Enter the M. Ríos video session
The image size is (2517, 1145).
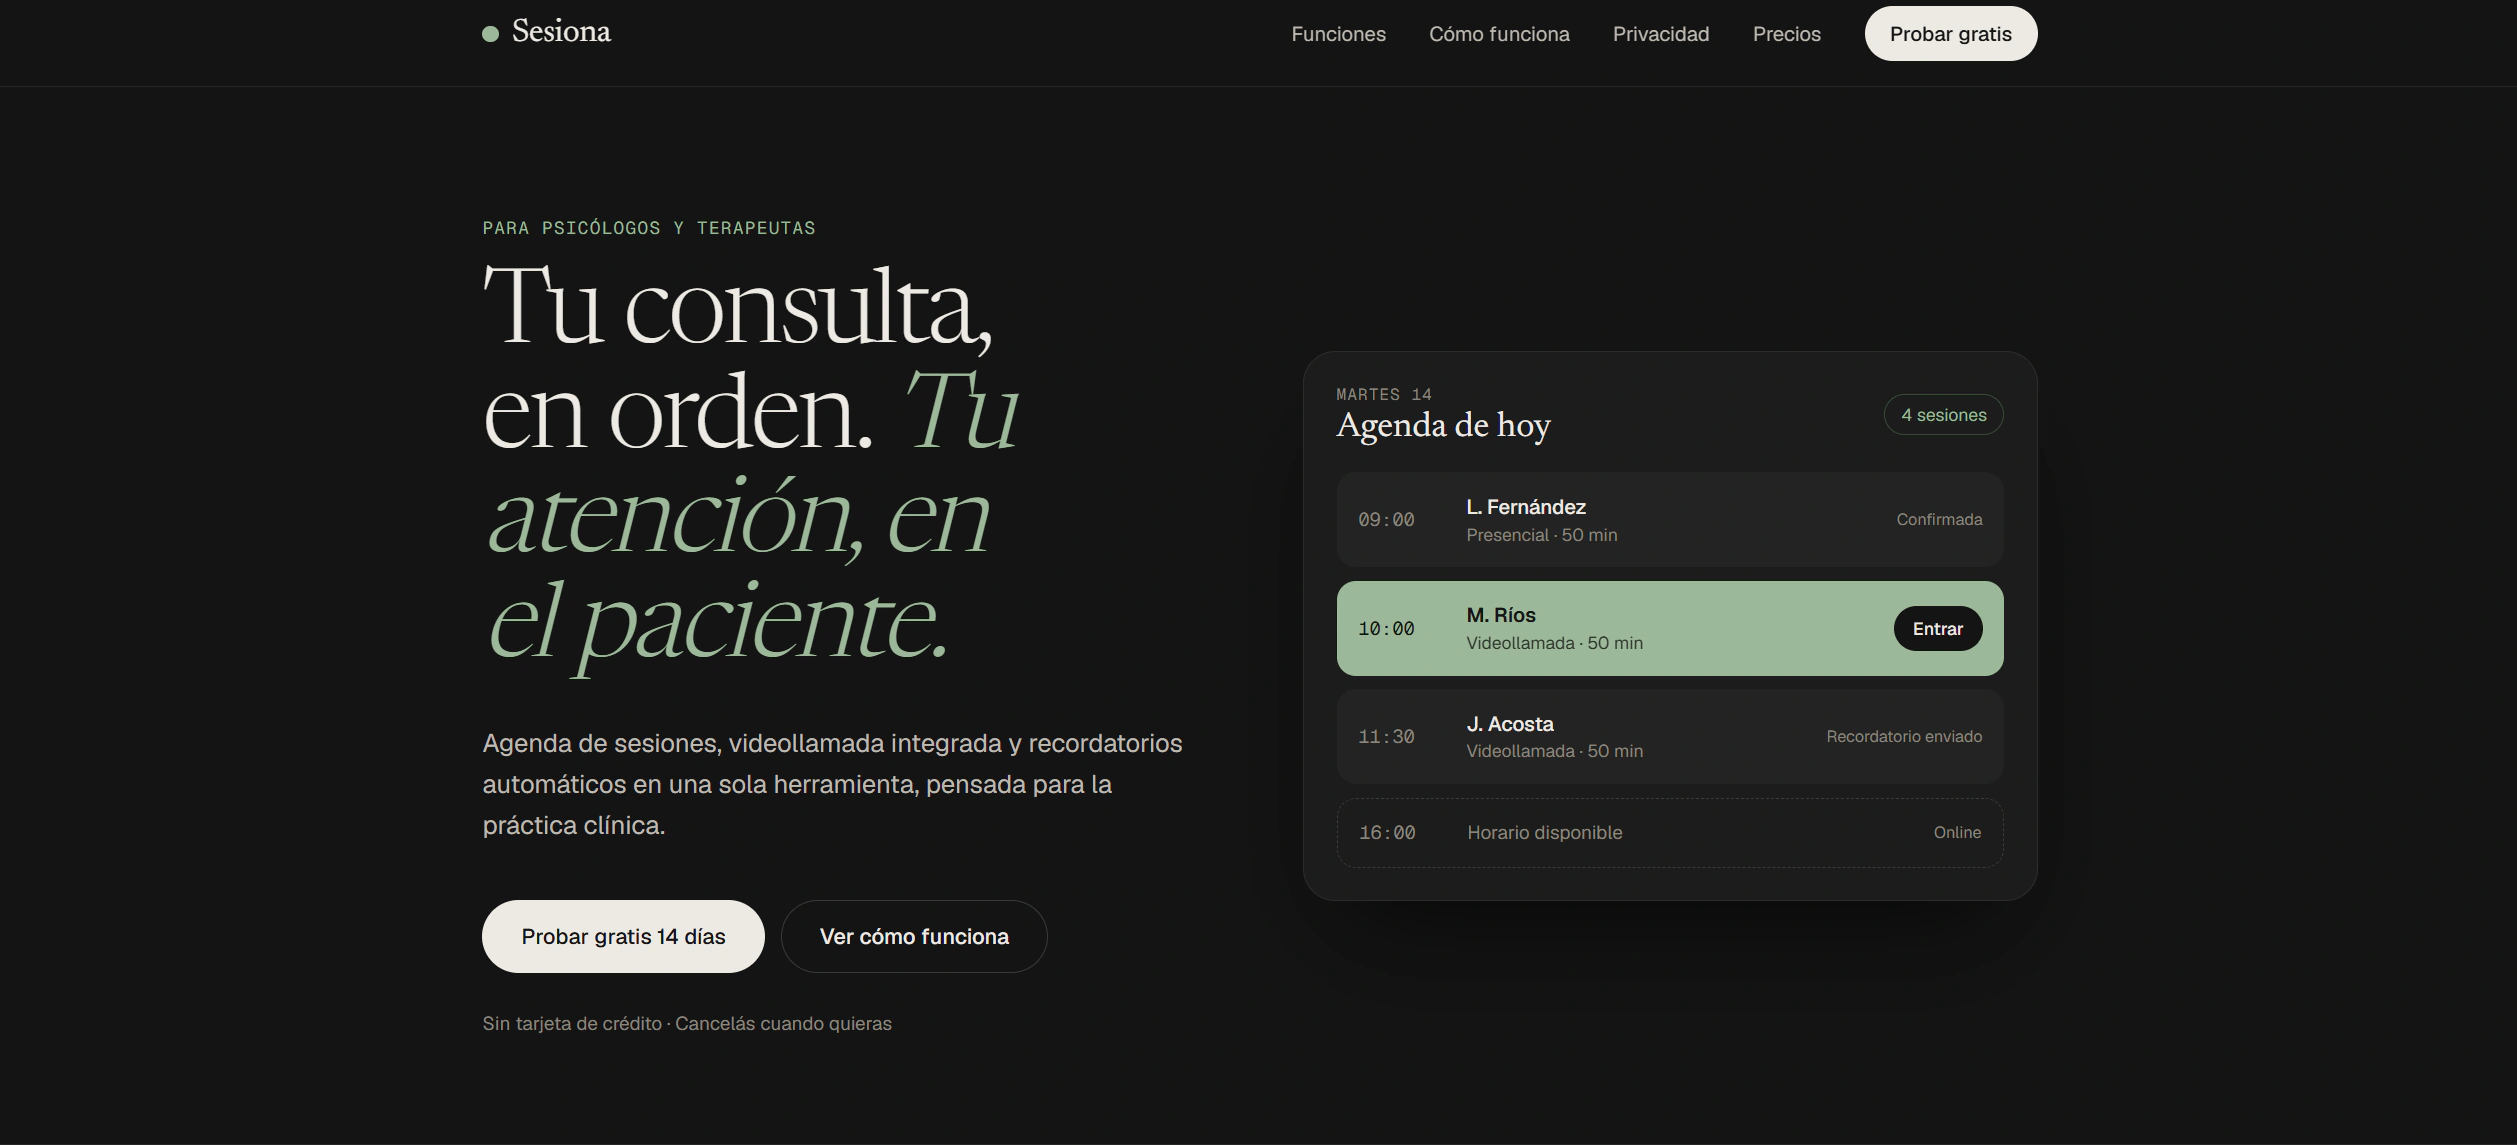(1937, 628)
